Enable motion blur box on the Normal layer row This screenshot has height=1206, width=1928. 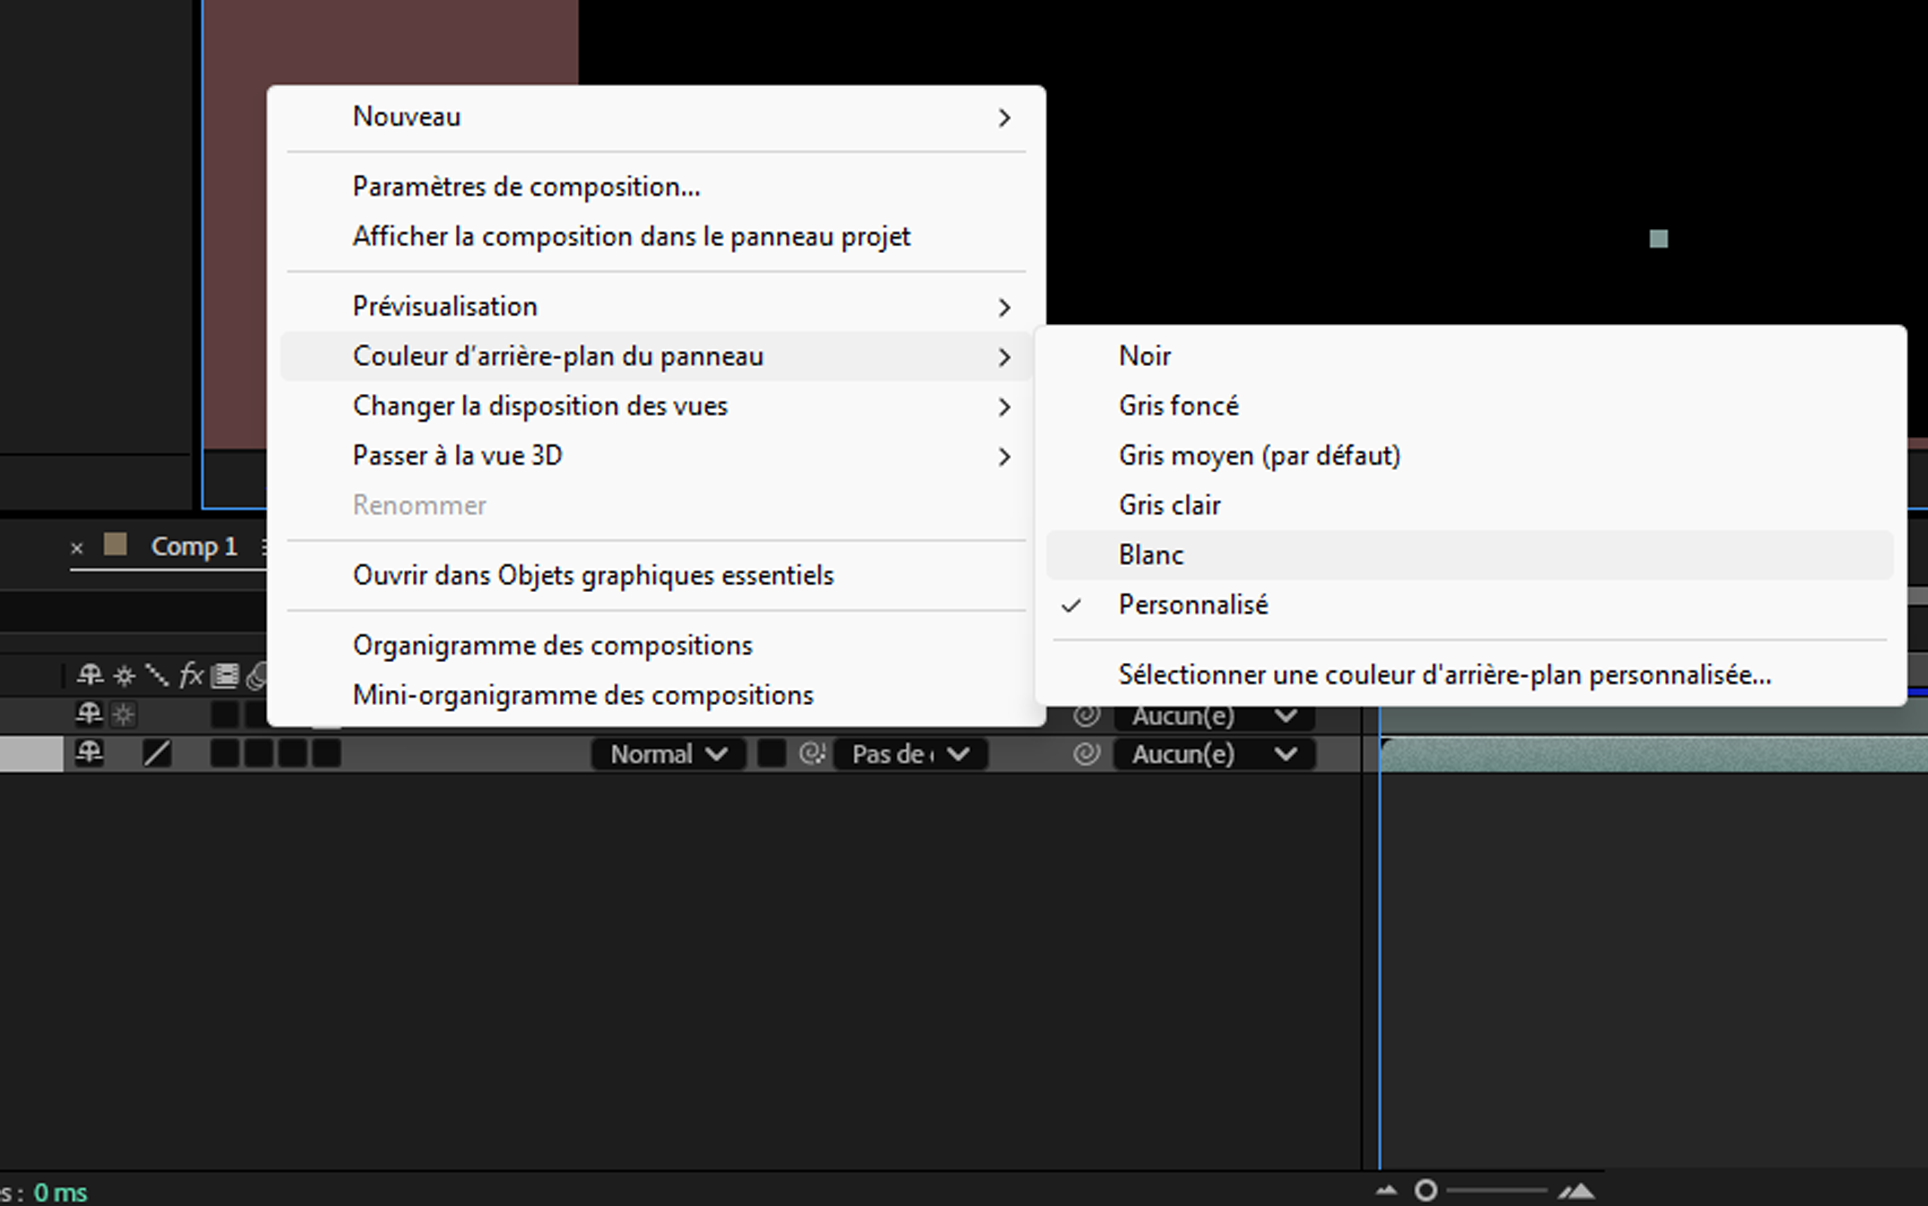(259, 753)
